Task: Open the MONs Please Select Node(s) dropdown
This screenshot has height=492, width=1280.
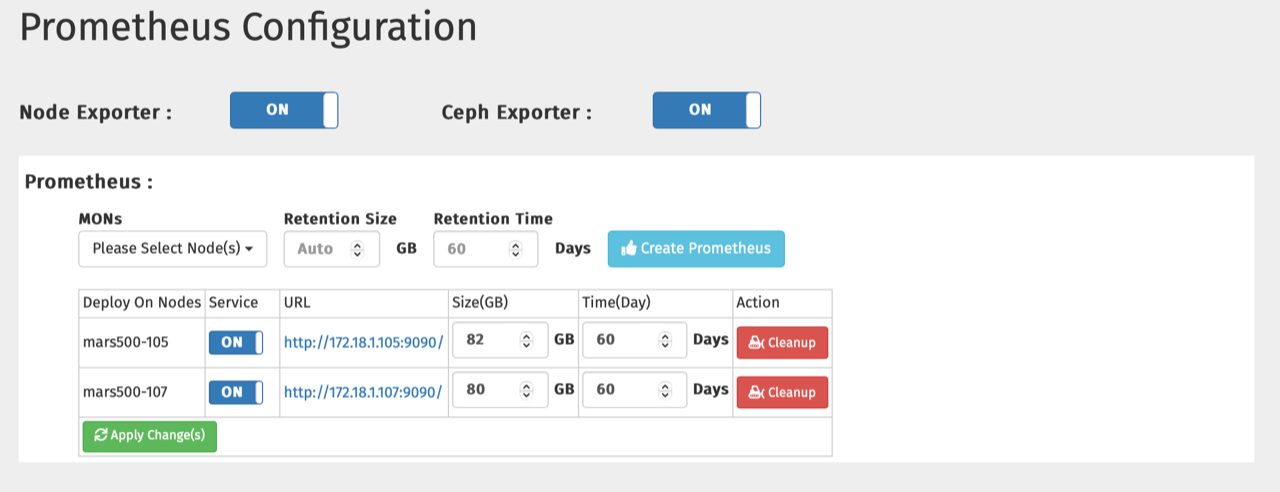Action: (x=172, y=249)
